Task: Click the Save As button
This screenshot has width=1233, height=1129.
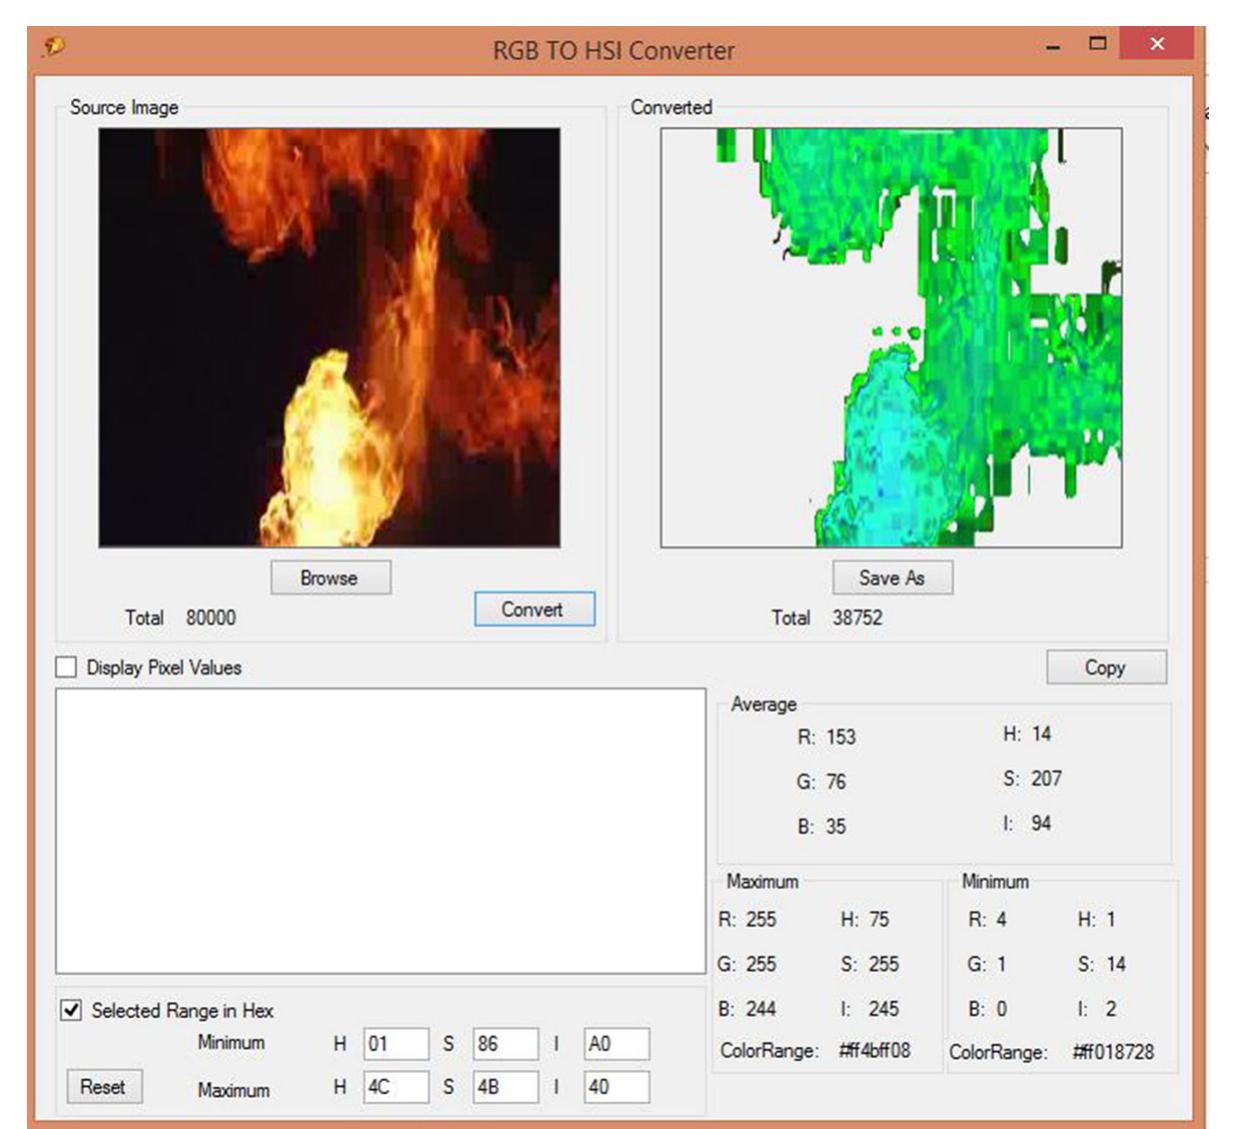Action: click(x=892, y=578)
